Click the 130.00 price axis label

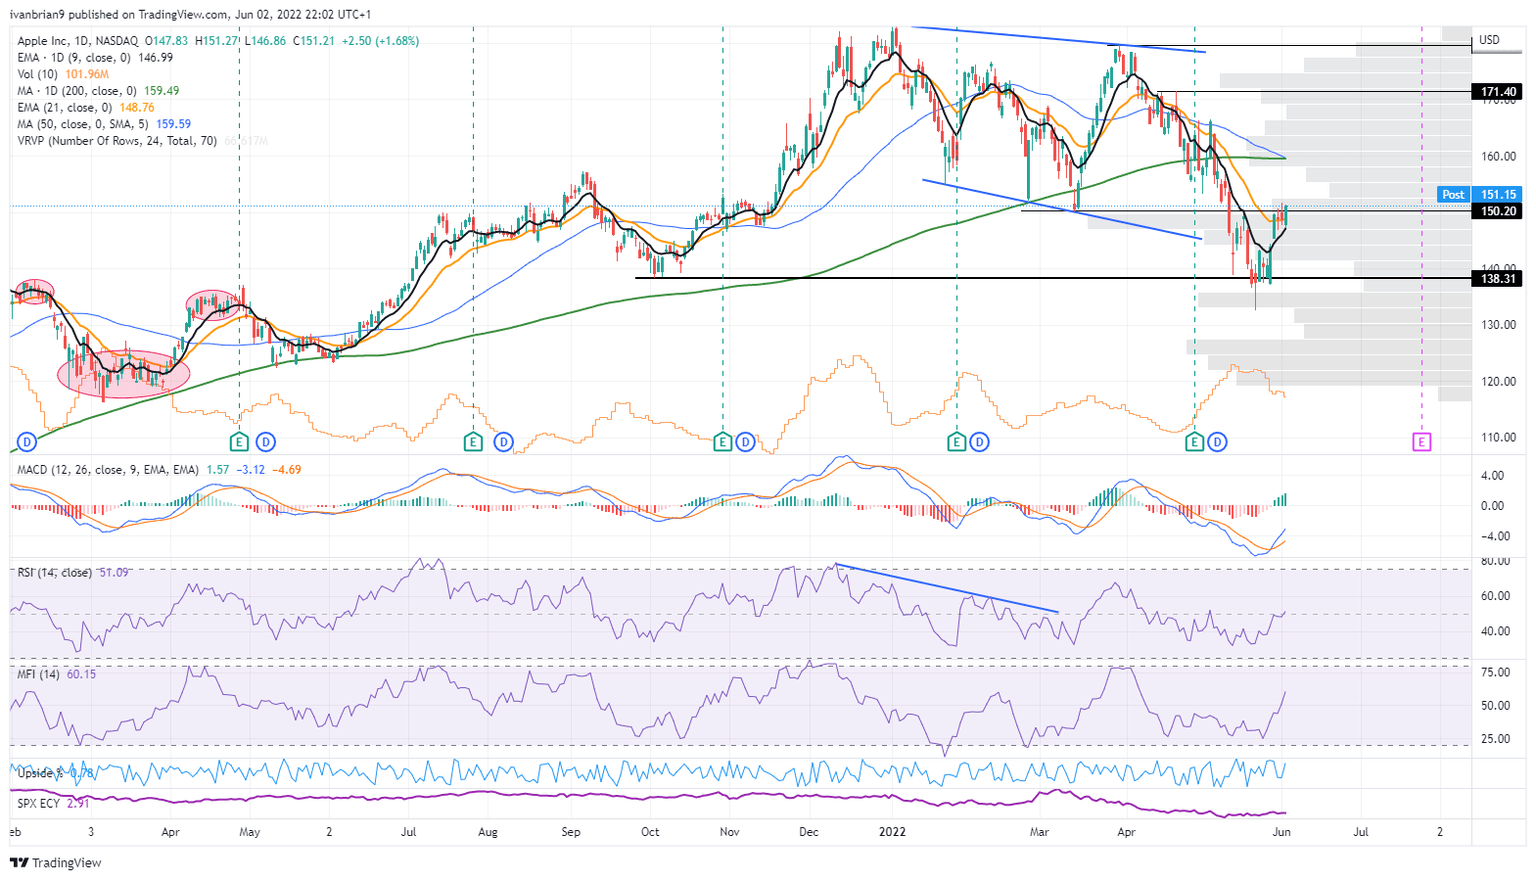pos(1498,325)
